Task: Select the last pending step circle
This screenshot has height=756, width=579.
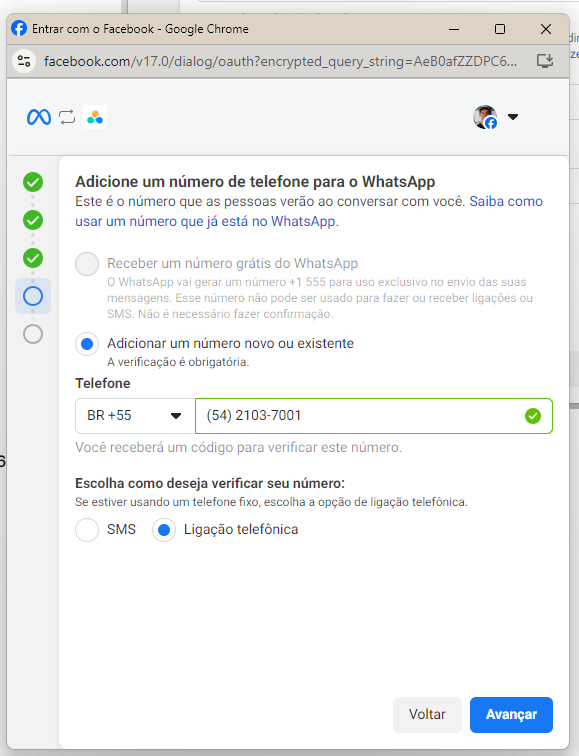Action: tap(33, 334)
